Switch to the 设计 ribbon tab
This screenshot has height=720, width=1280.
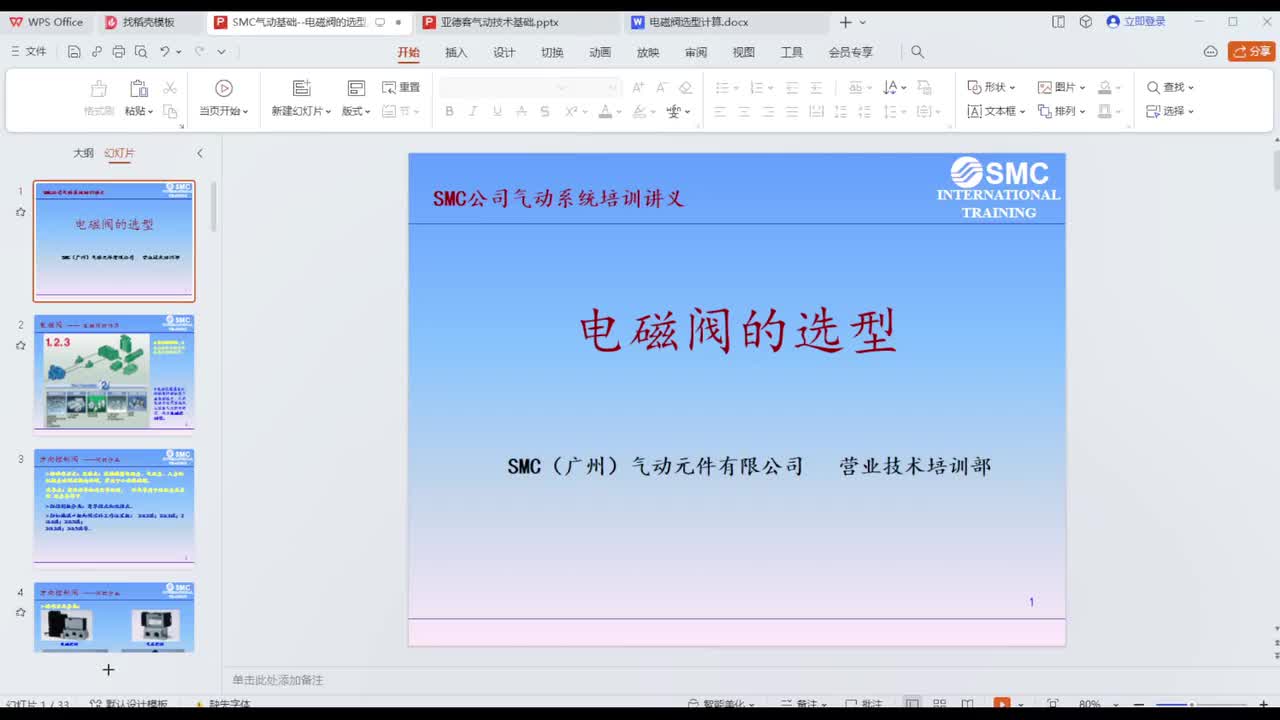[x=504, y=52]
